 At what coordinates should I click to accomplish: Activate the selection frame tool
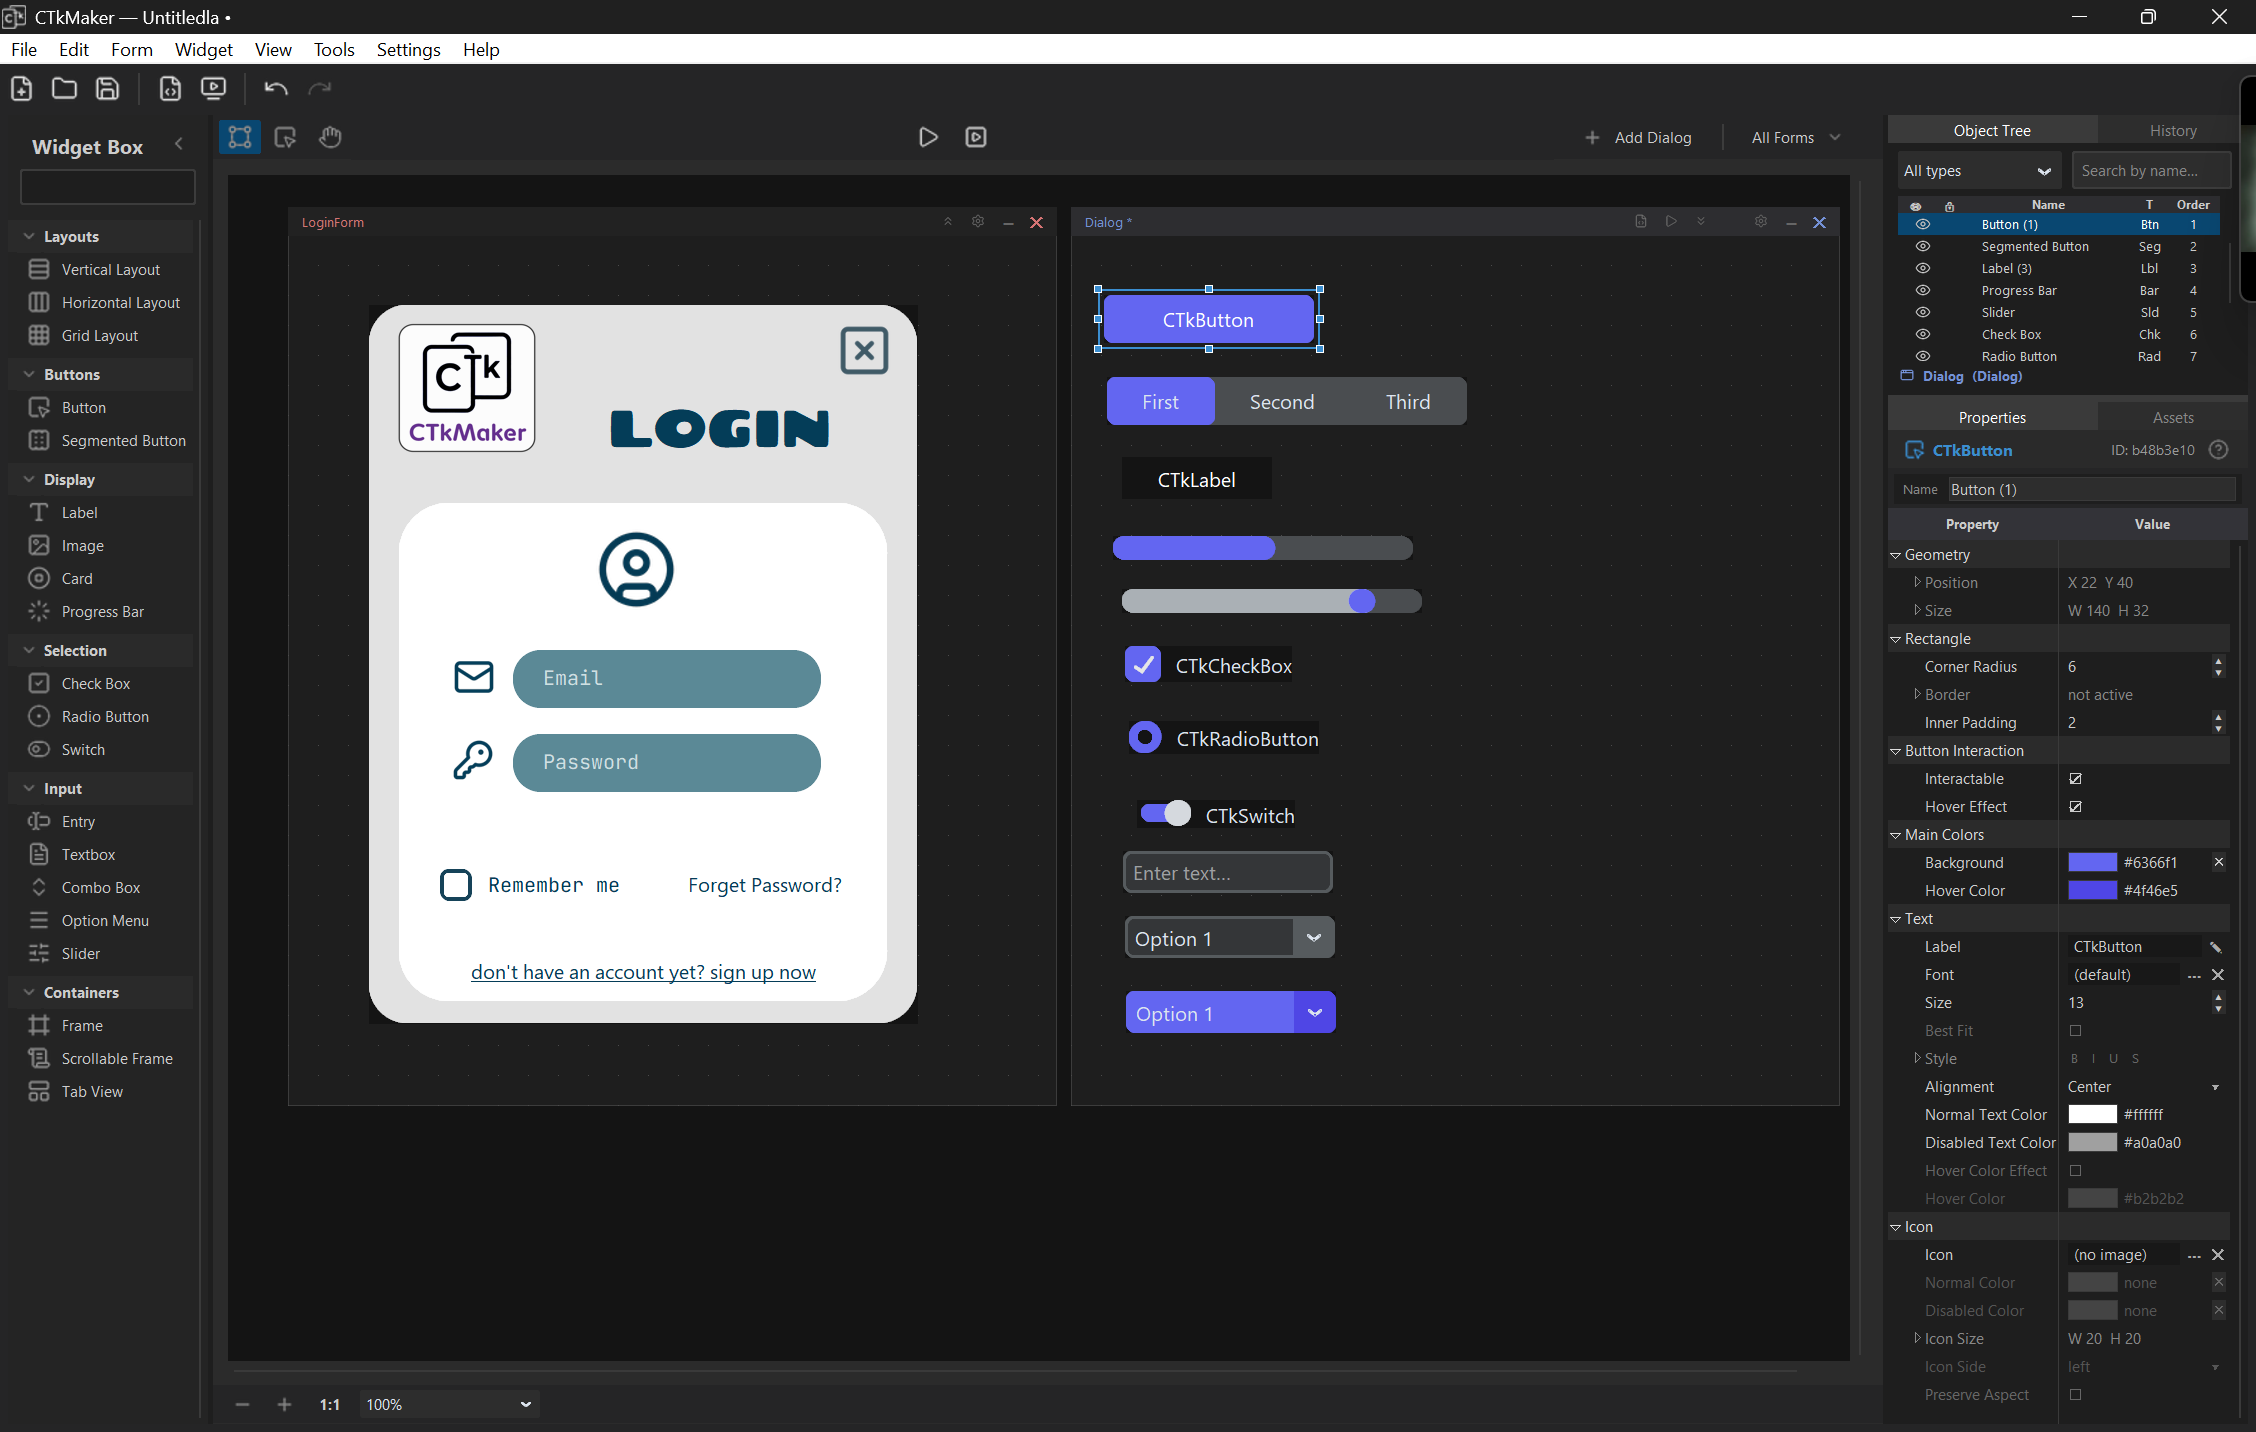click(240, 137)
